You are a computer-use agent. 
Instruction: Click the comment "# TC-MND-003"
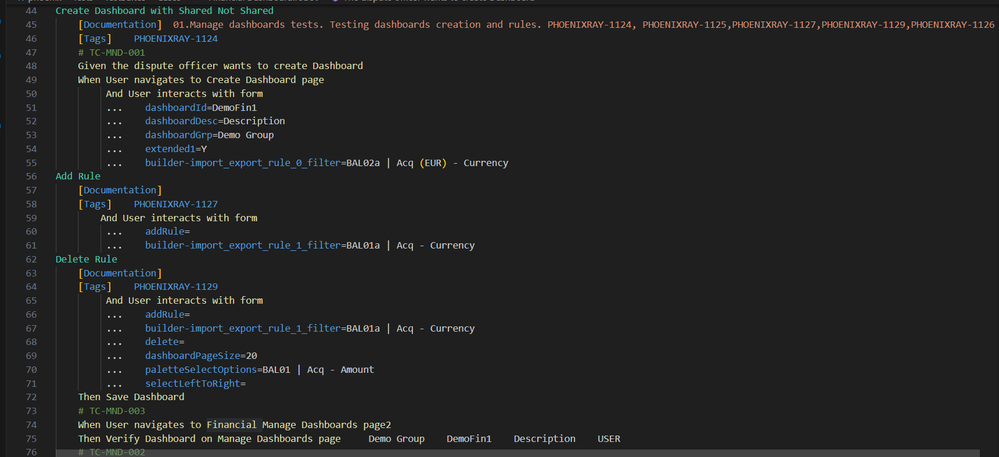pos(111,410)
